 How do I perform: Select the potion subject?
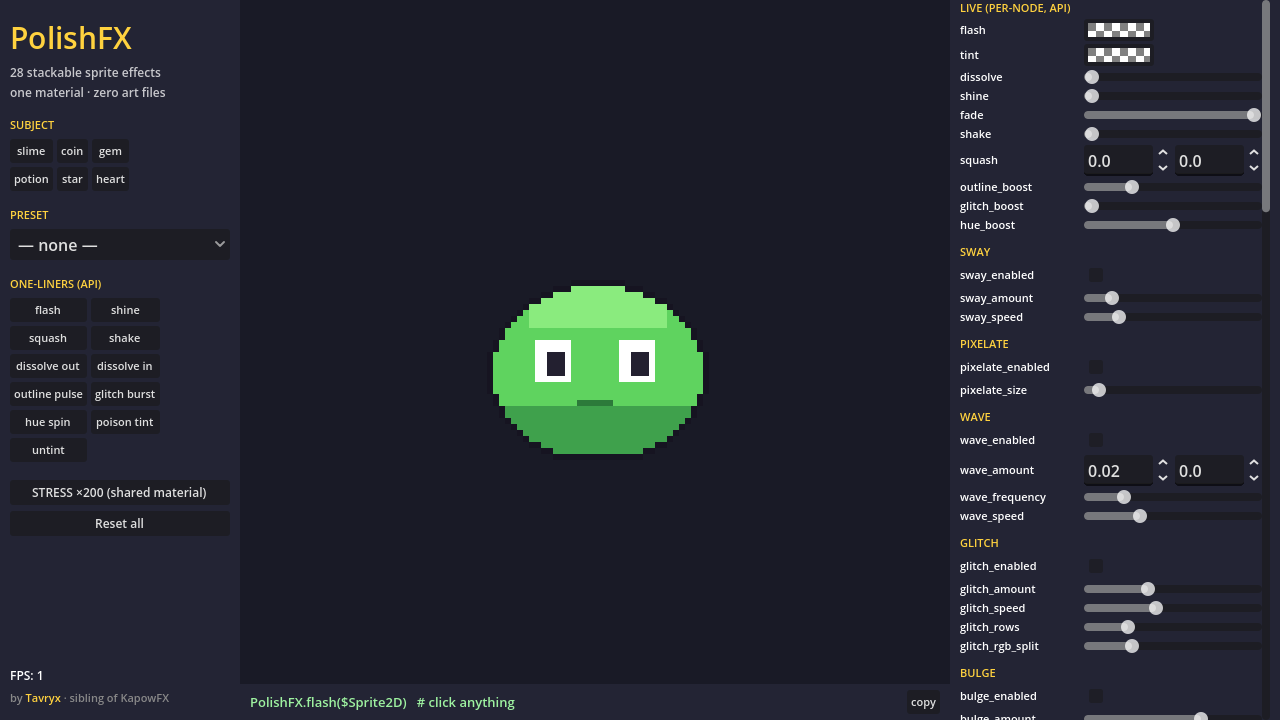pyautogui.click(x=31, y=179)
